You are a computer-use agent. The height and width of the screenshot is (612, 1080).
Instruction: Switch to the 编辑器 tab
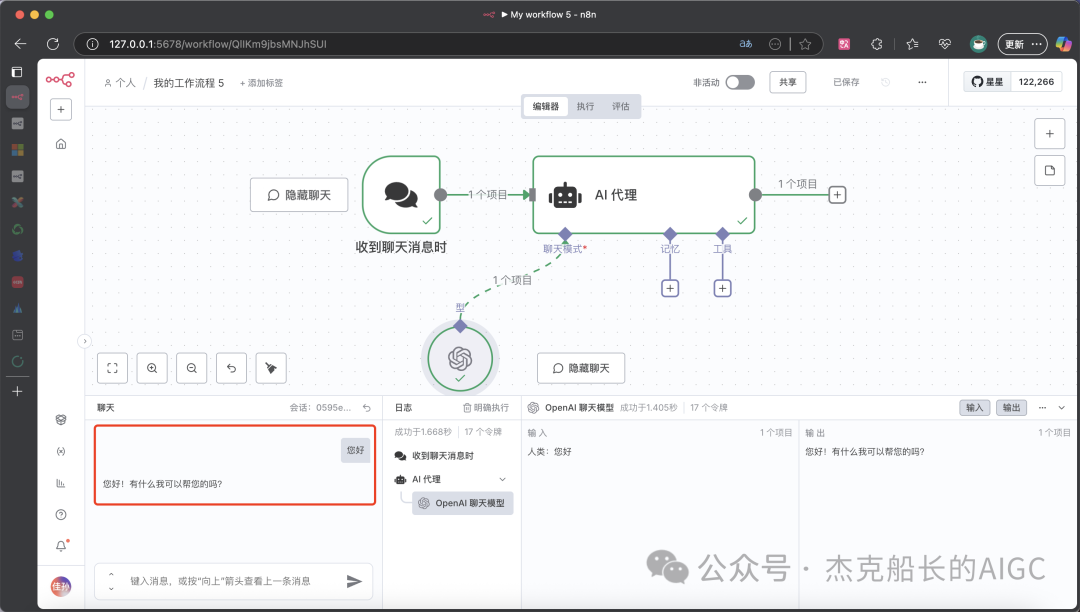point(546,106)
